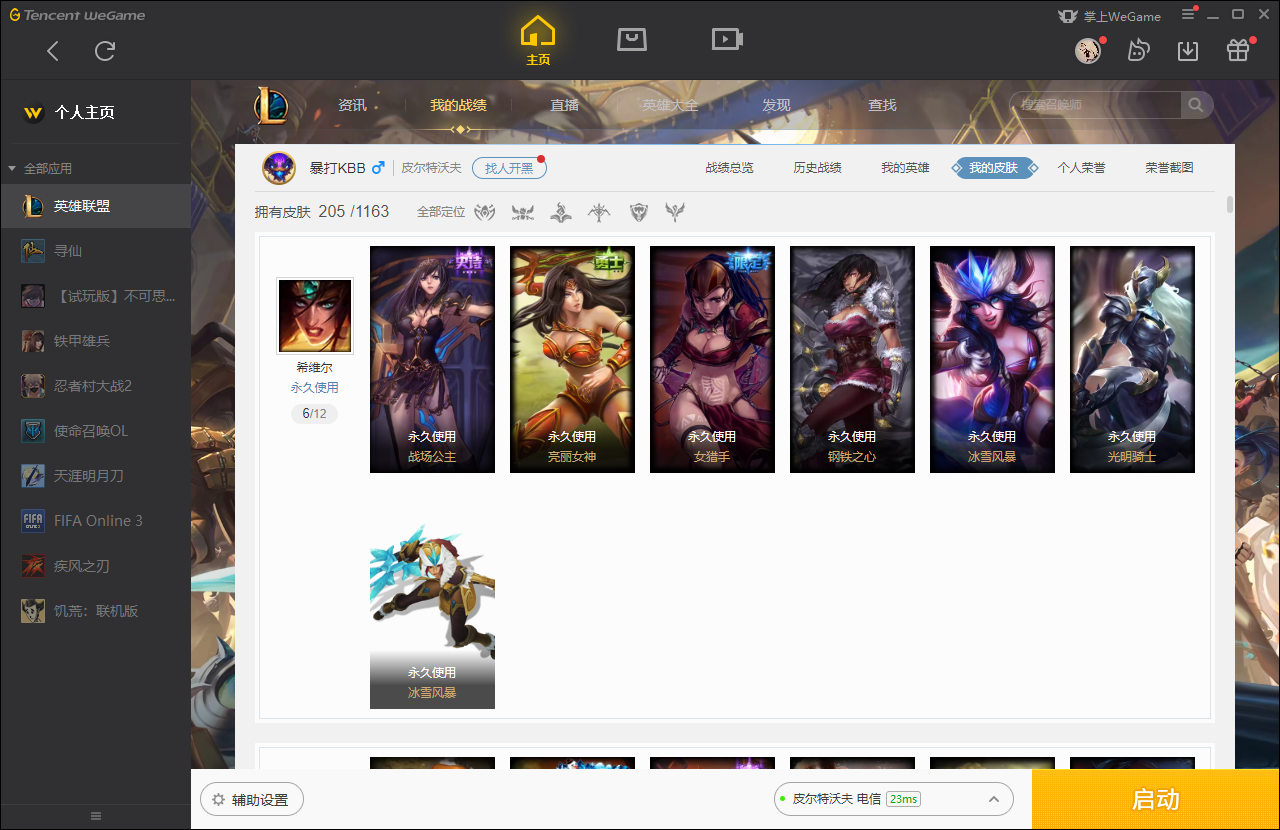1280x830 pixels.
Task: Click the vertical scrollbar thumb
Action: pyautogui.click(x=1229, y=205)
